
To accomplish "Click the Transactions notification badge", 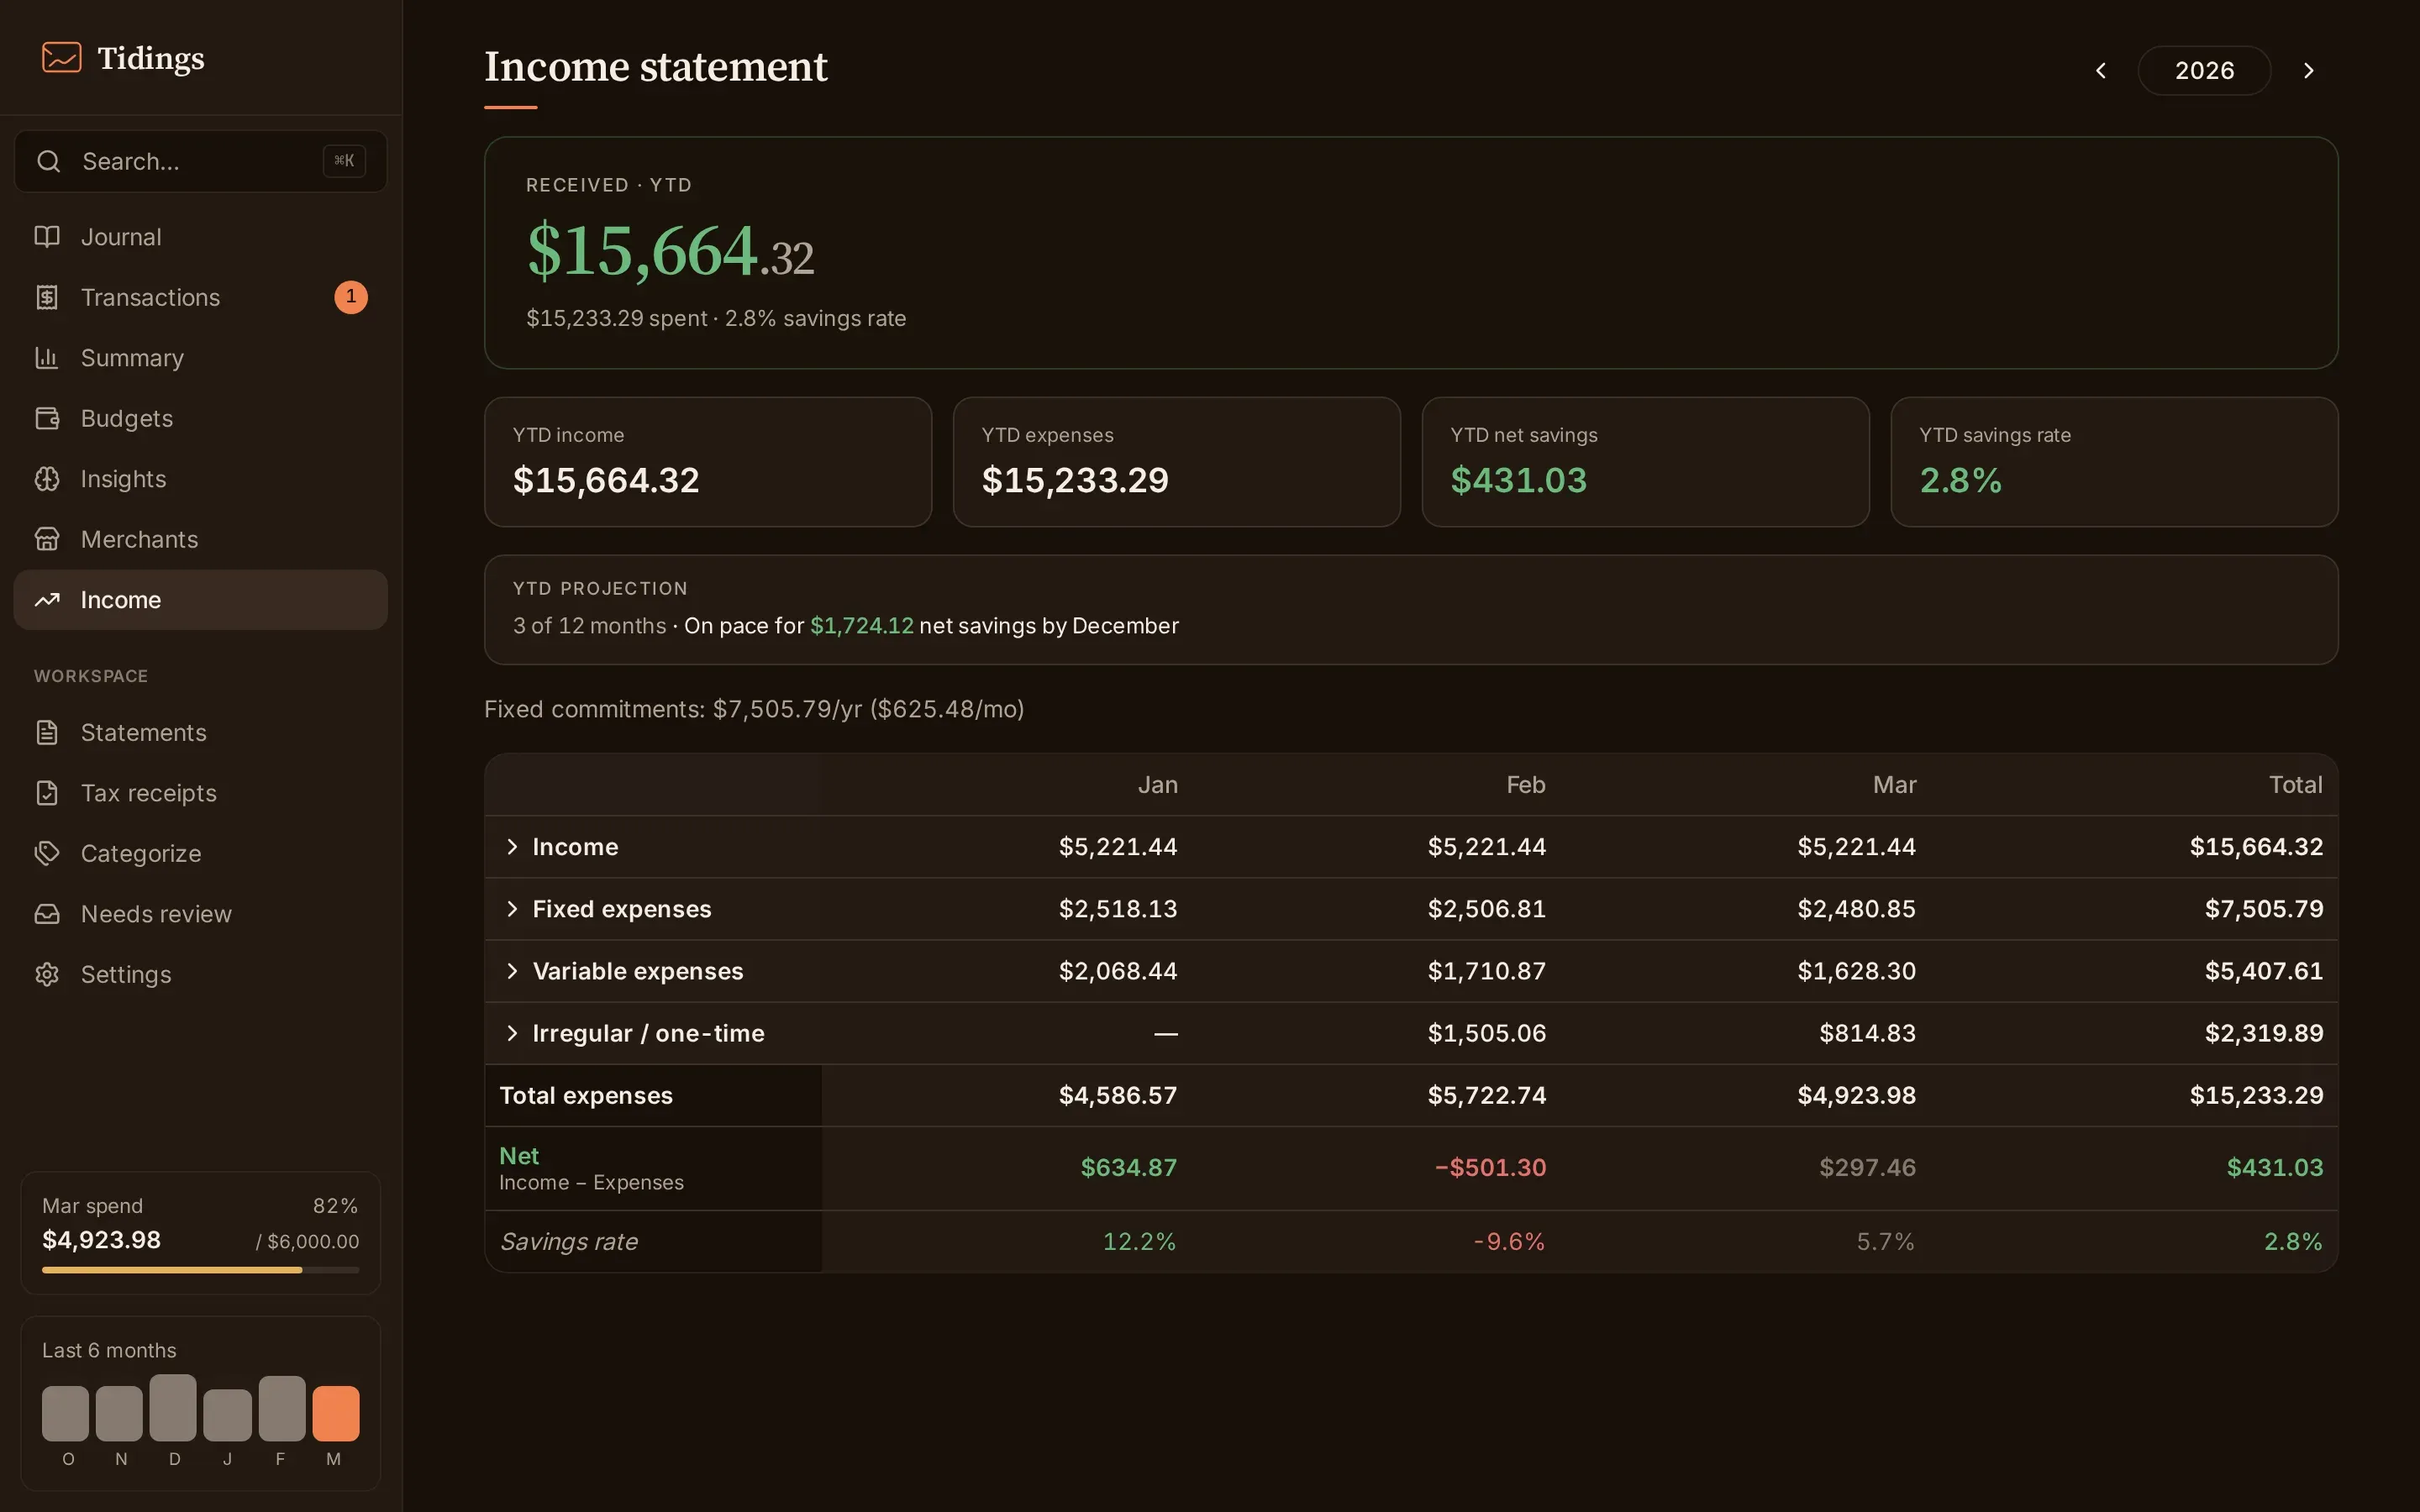I will (x=351, y=297).
